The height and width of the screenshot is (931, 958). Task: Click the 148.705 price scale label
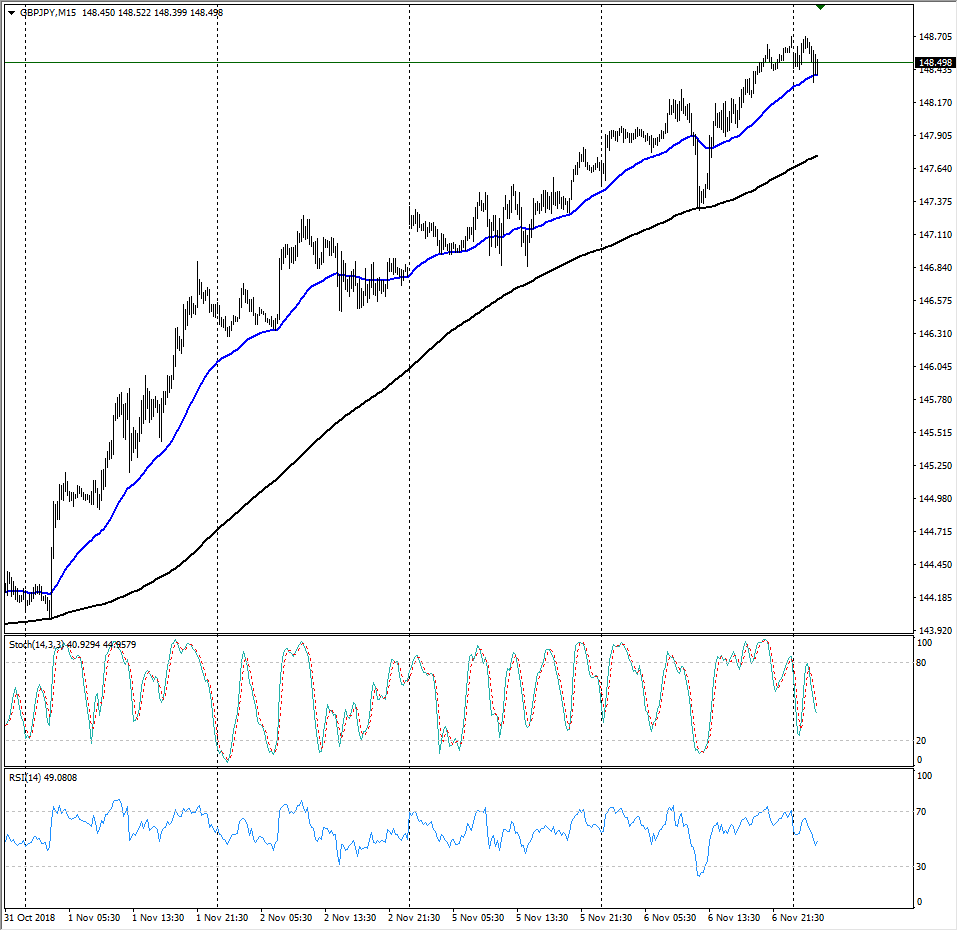pyautogui.click(x=934, y=37)
